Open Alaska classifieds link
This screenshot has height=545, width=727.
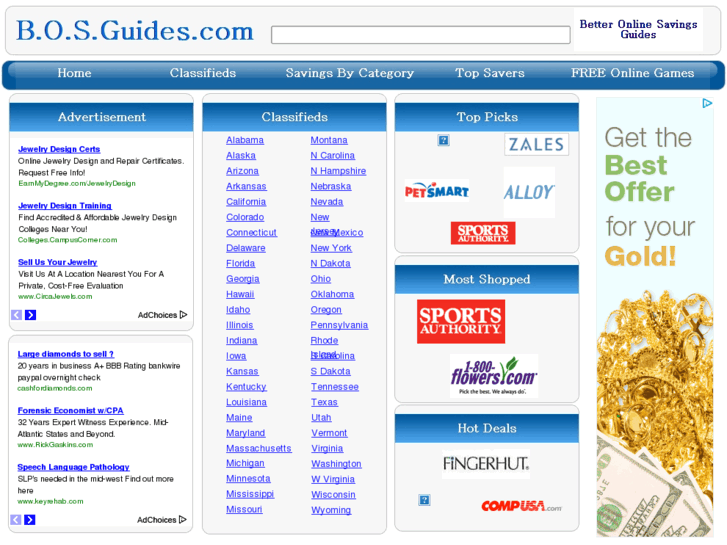[241, 155]
